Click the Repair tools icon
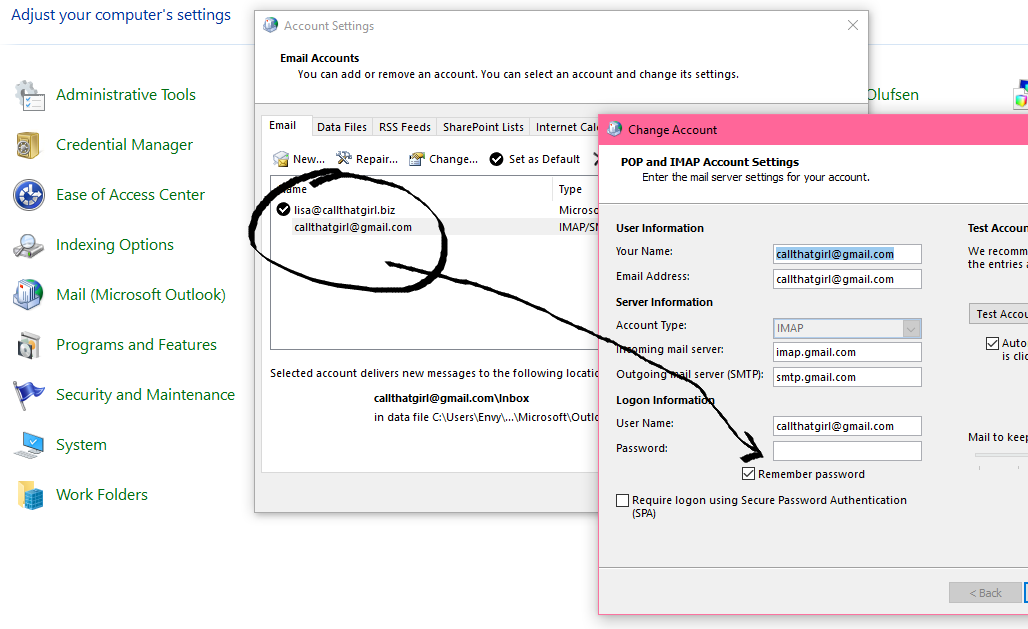Image resolution: width=1028 pixels, height=629 pixels. (x=344, y=158)
